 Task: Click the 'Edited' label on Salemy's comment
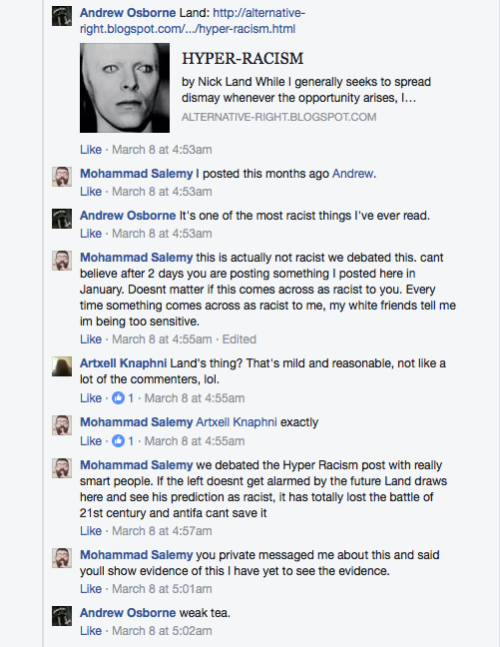pos(239,339)
